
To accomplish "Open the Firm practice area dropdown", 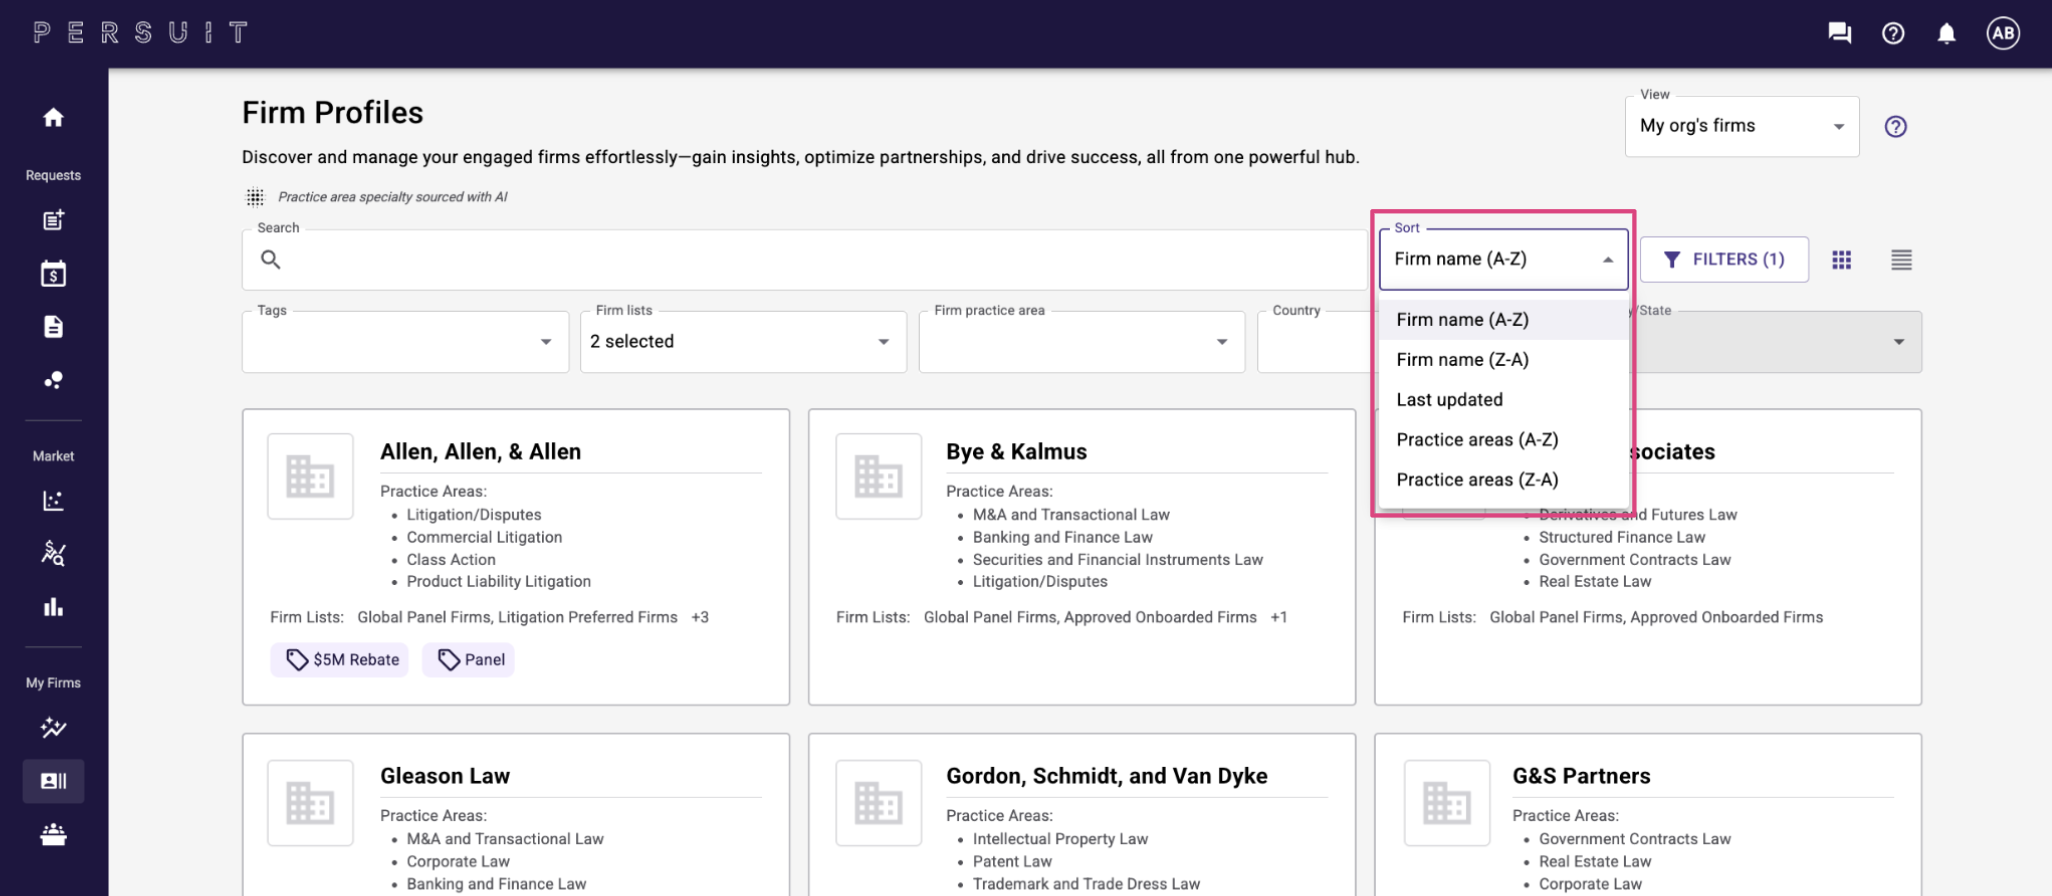I will pos(1081,342).
